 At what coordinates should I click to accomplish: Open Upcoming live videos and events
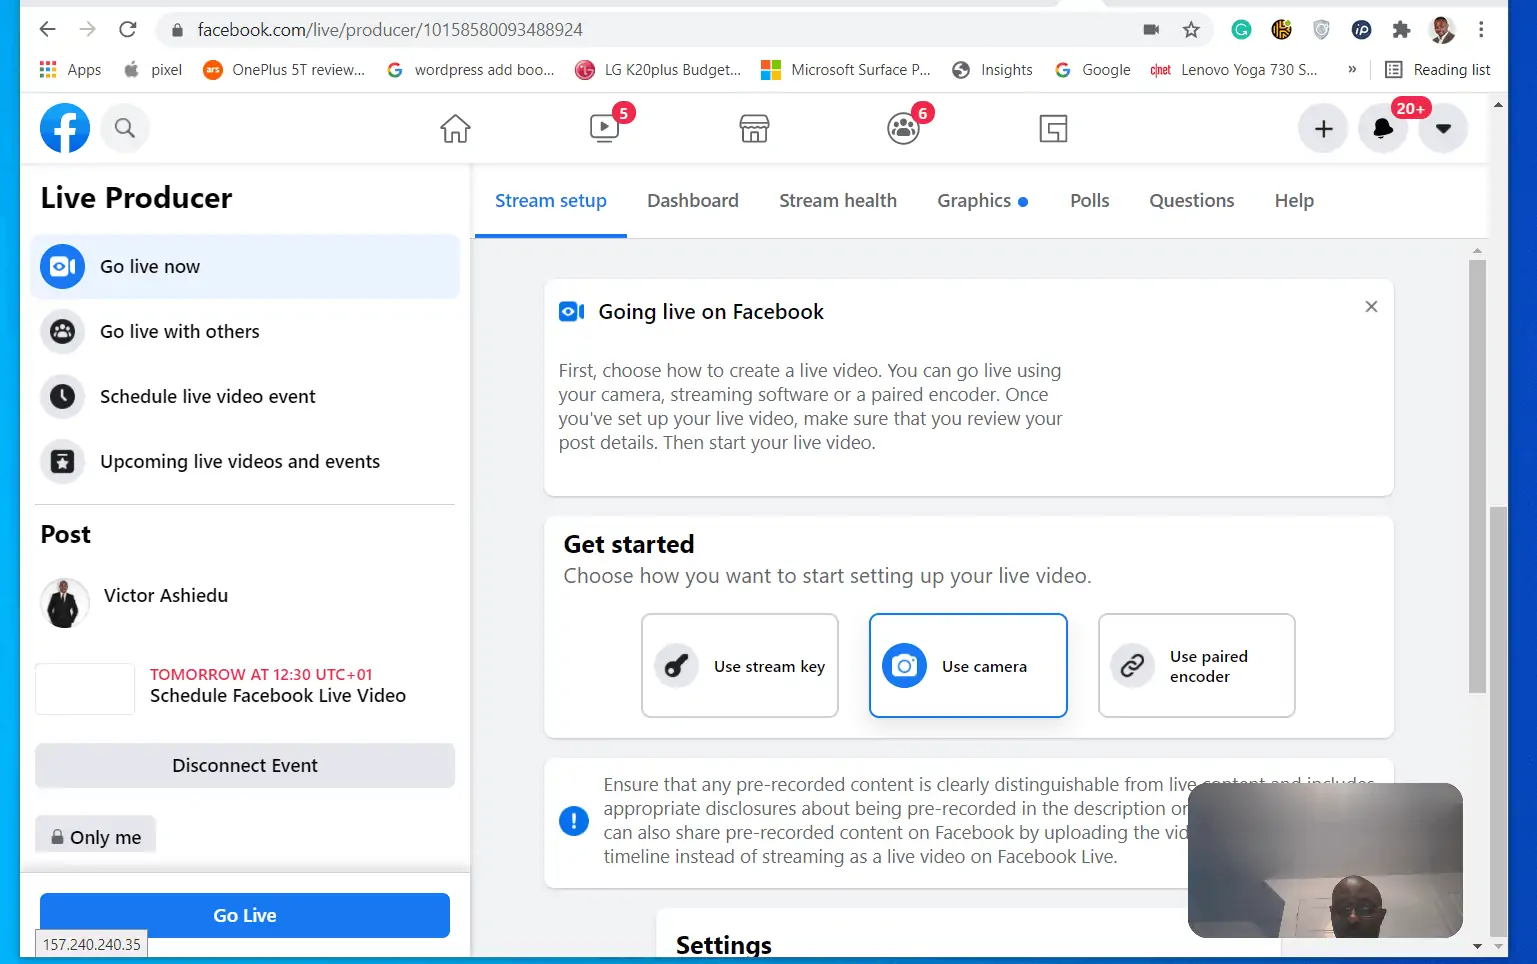point(245,461)
